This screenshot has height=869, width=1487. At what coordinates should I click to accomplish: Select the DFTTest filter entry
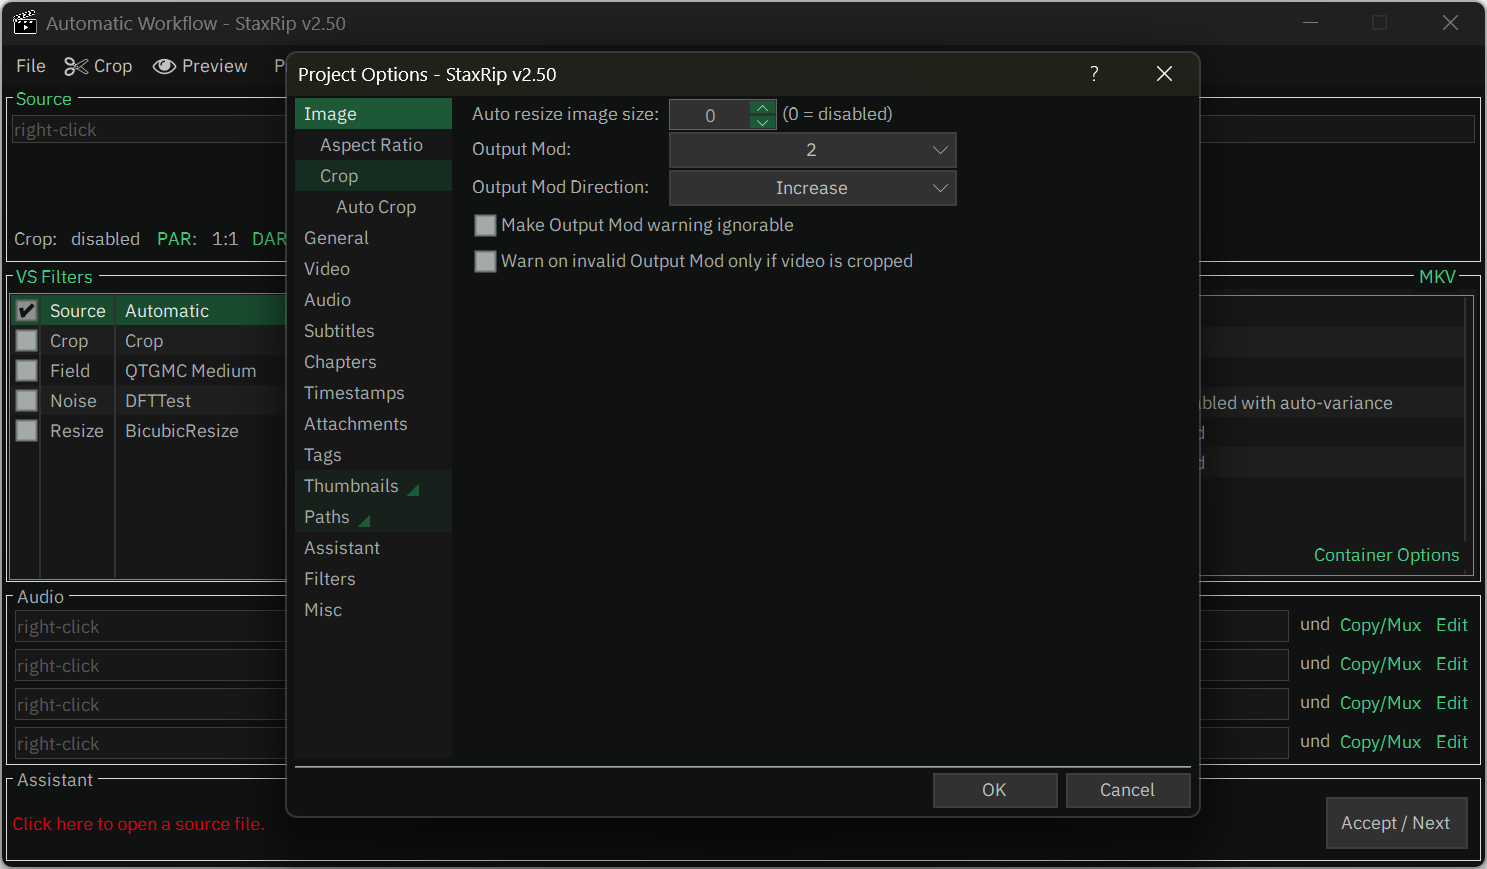(x=158, y=401)
